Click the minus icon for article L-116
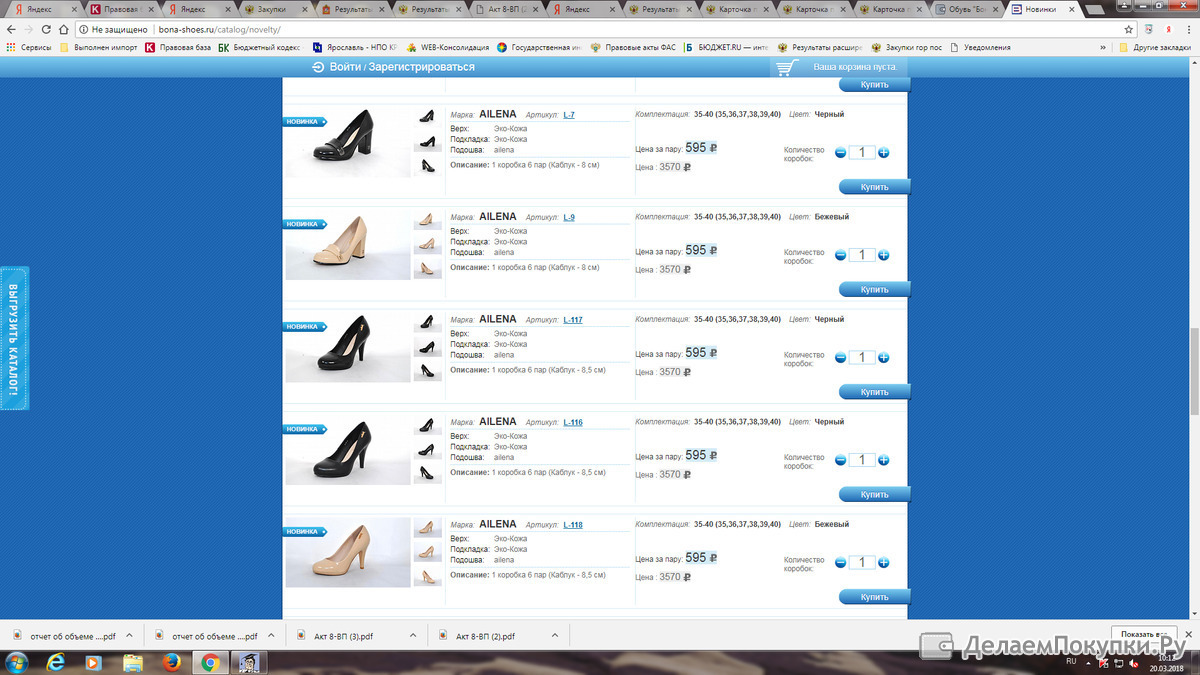Screen dimensions: 1200x675 [x=840, y=460]
